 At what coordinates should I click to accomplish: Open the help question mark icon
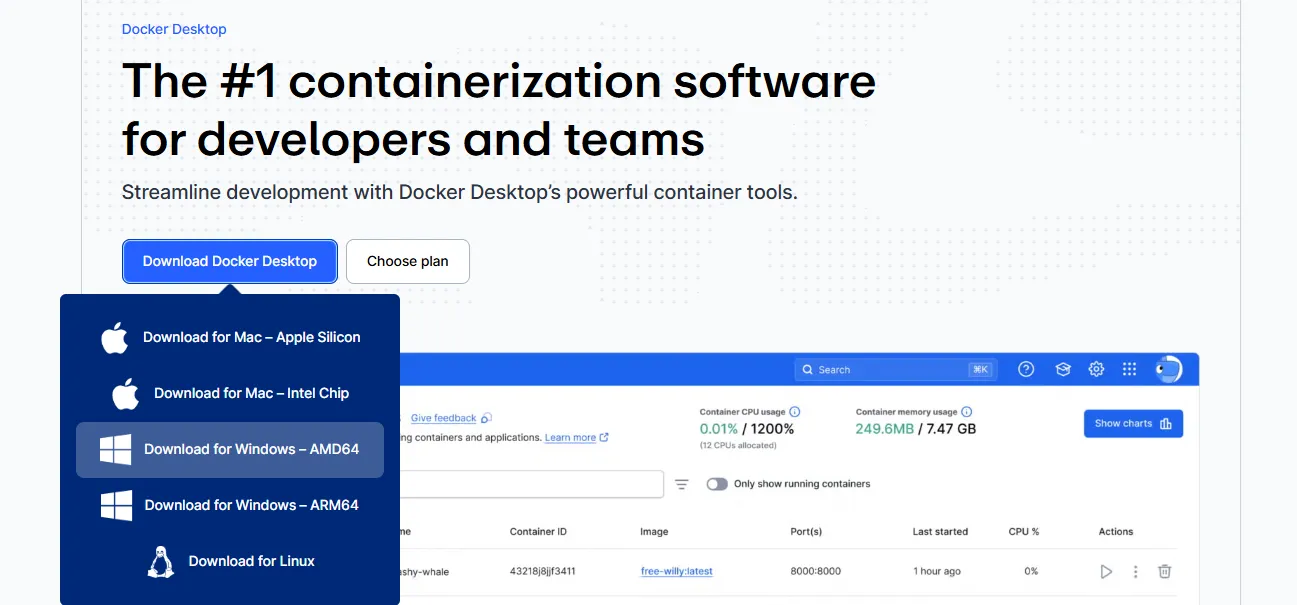click(x=1026, y=369)
